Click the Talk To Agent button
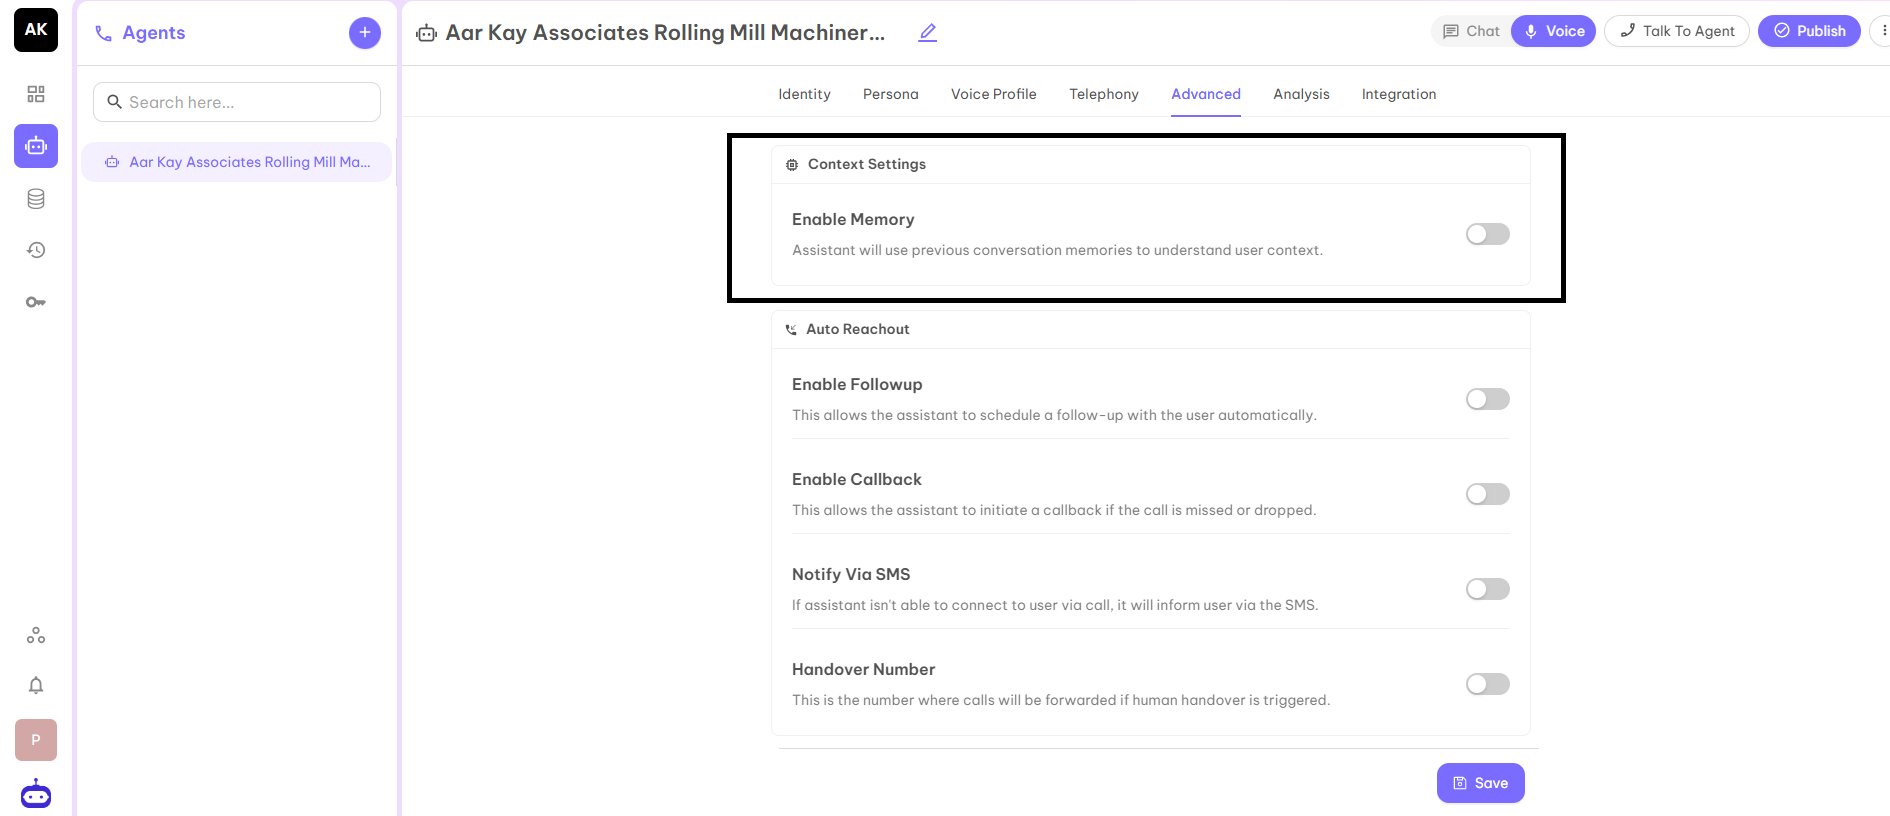The width and height of the screenshot is (1890, 816). (1676, 31)
